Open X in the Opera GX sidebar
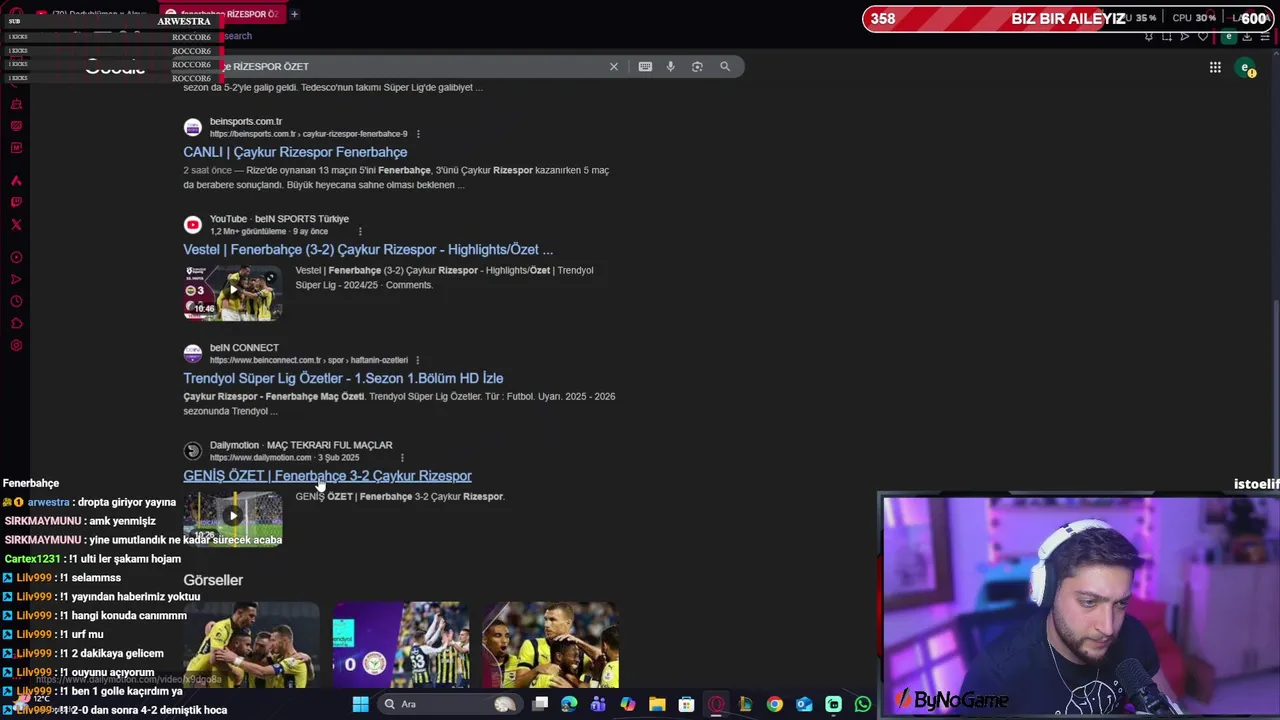The image size is (1280, 720). click(x=16, y=224)
